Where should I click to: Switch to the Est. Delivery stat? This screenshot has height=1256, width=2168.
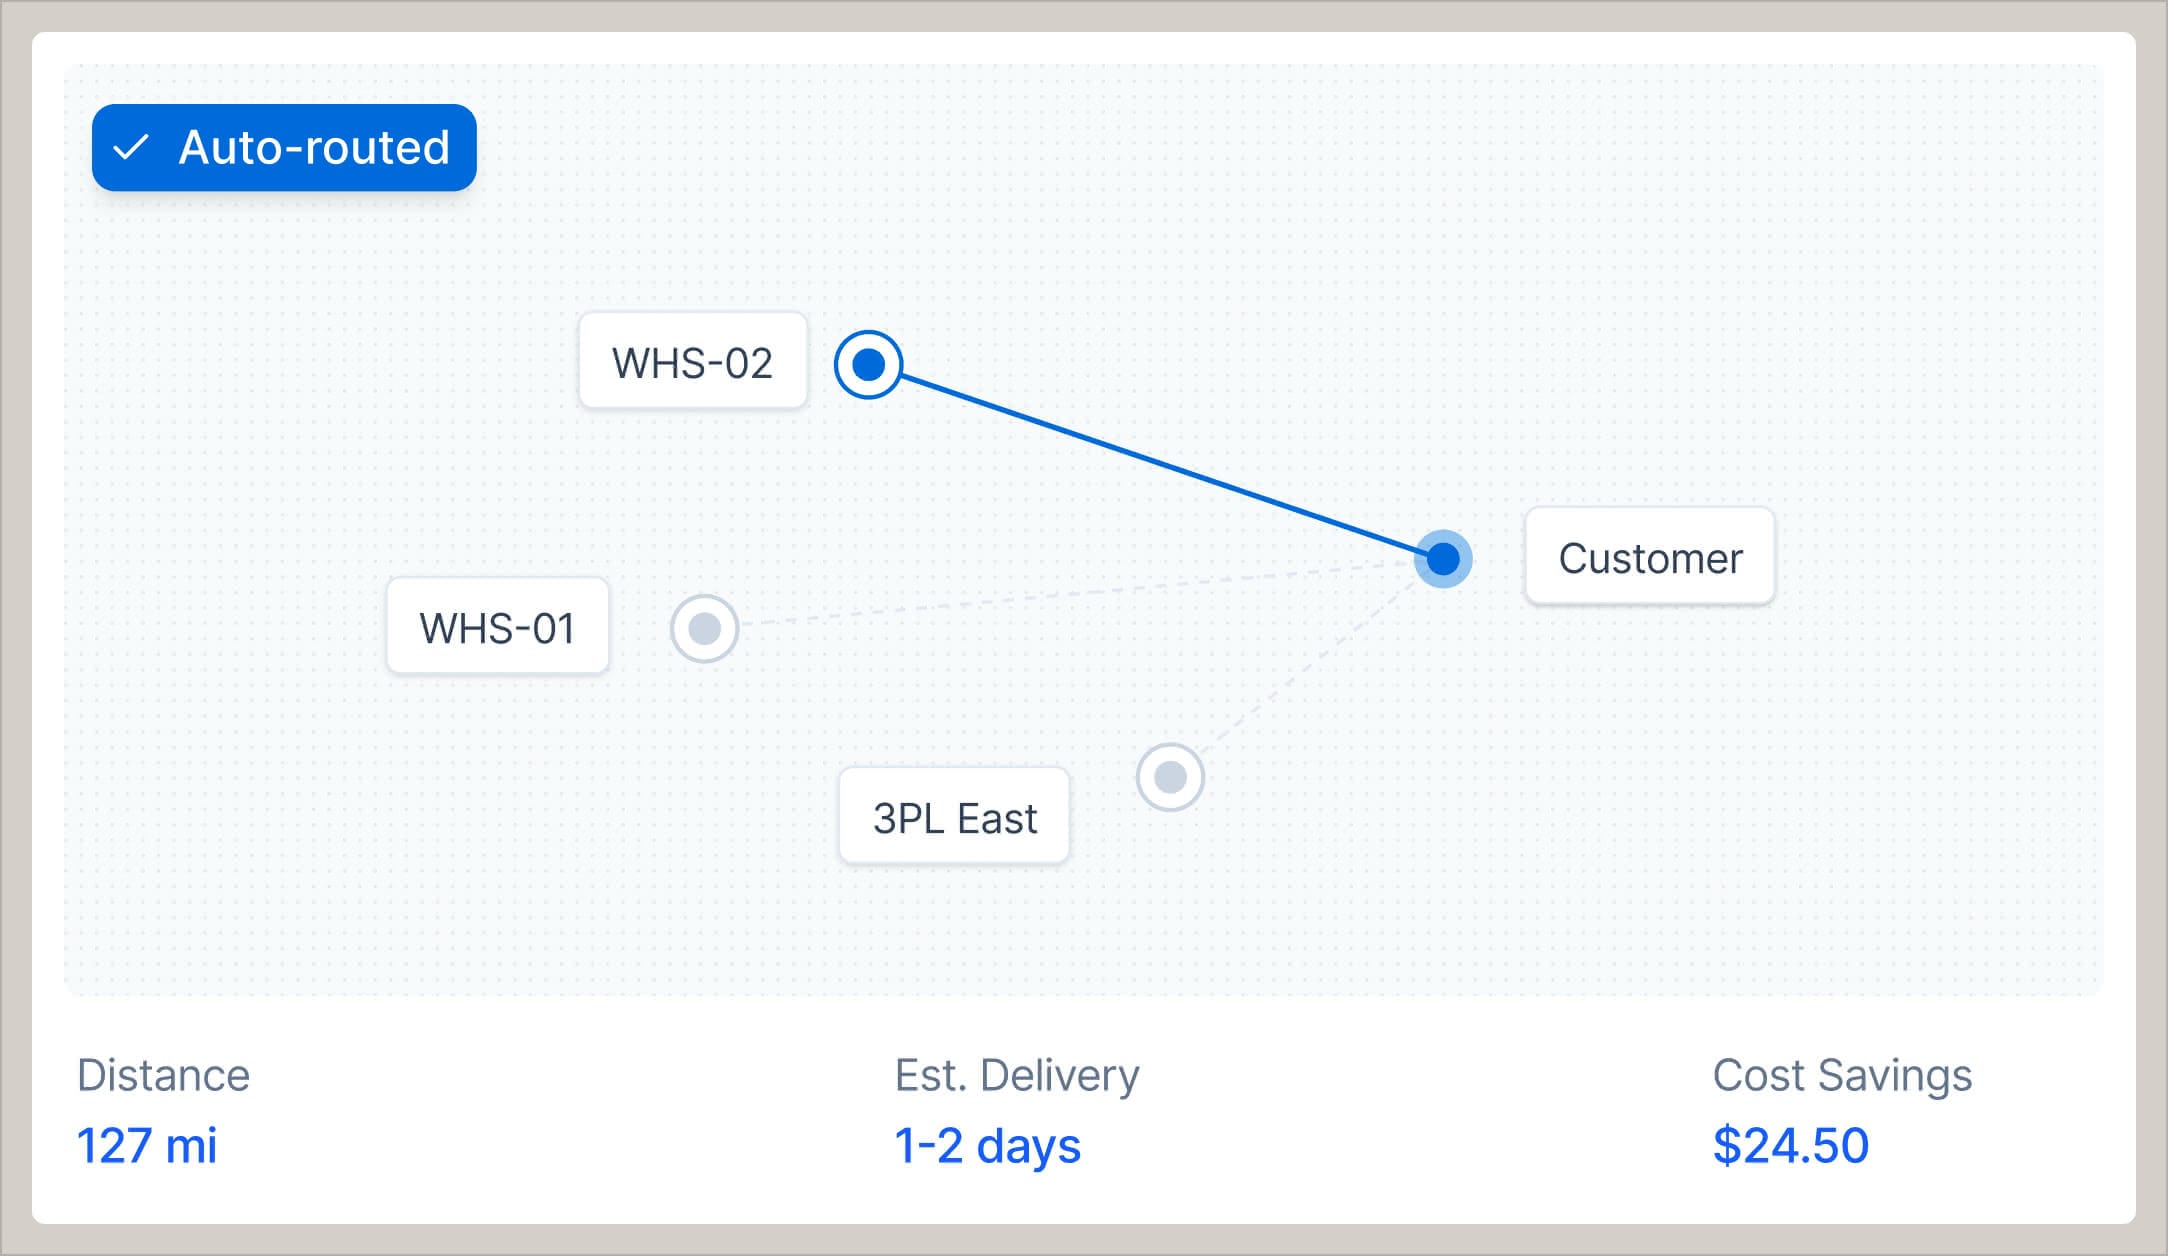point(1016,1075)
